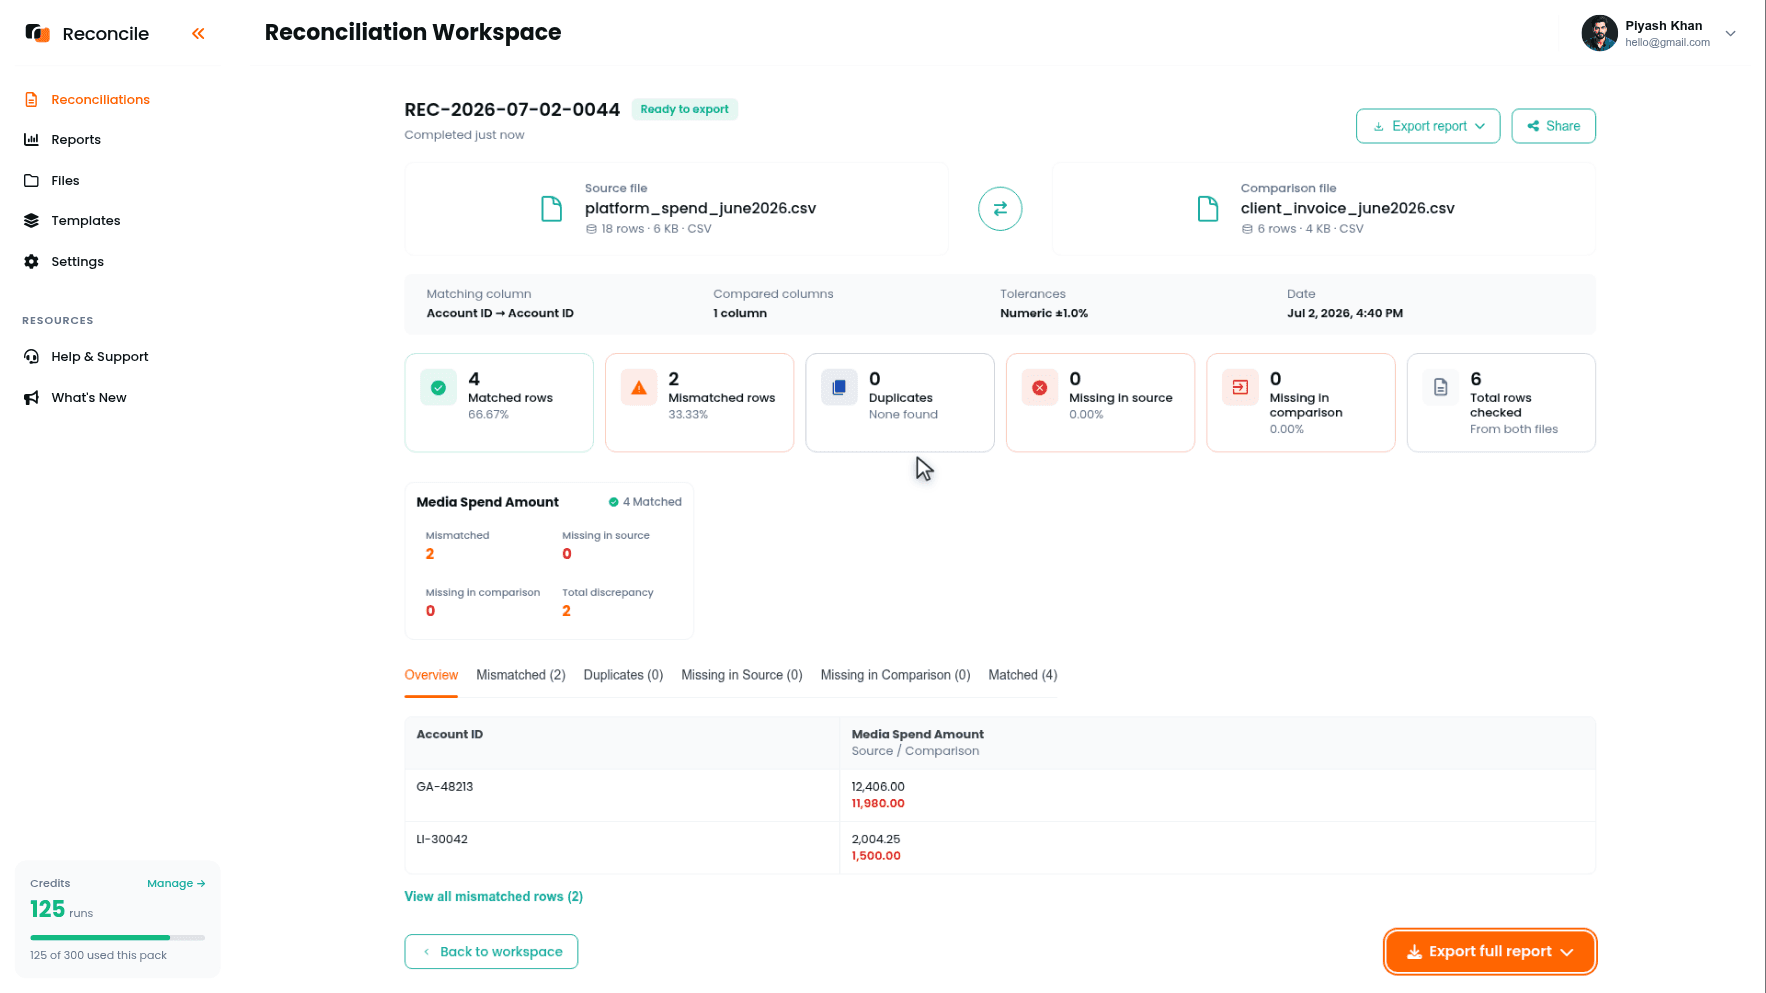Click the green matched rows checkmark icon
The image size is (1766, 993).
[438, 388]
